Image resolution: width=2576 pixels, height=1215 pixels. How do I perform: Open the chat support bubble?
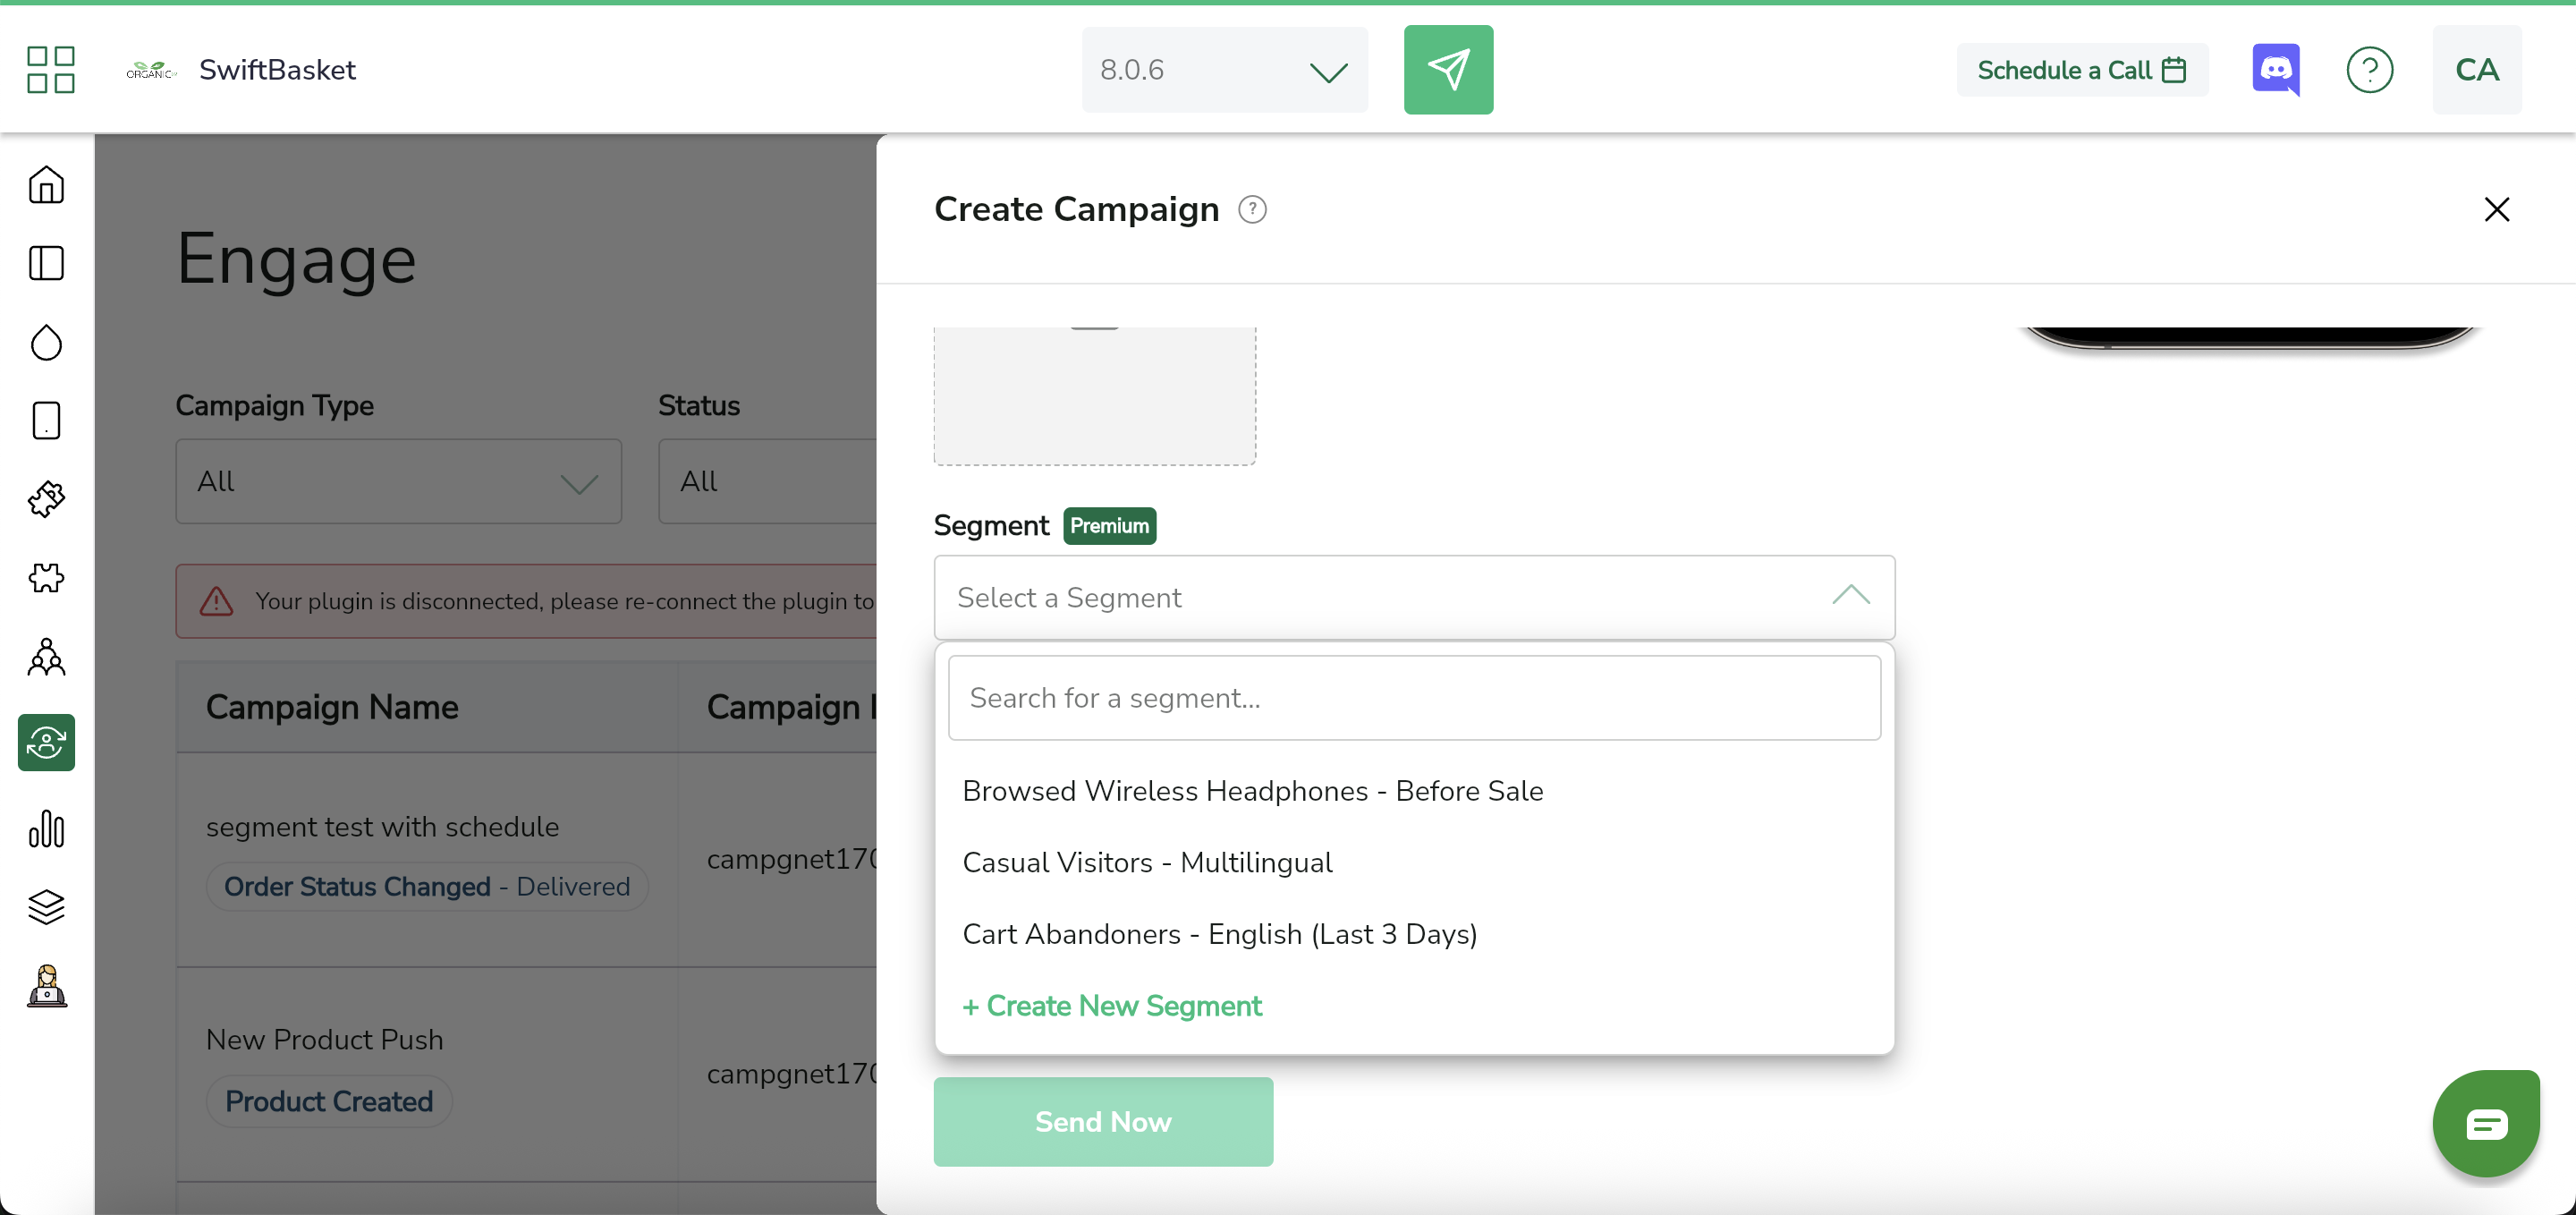coord(2485,1124)
